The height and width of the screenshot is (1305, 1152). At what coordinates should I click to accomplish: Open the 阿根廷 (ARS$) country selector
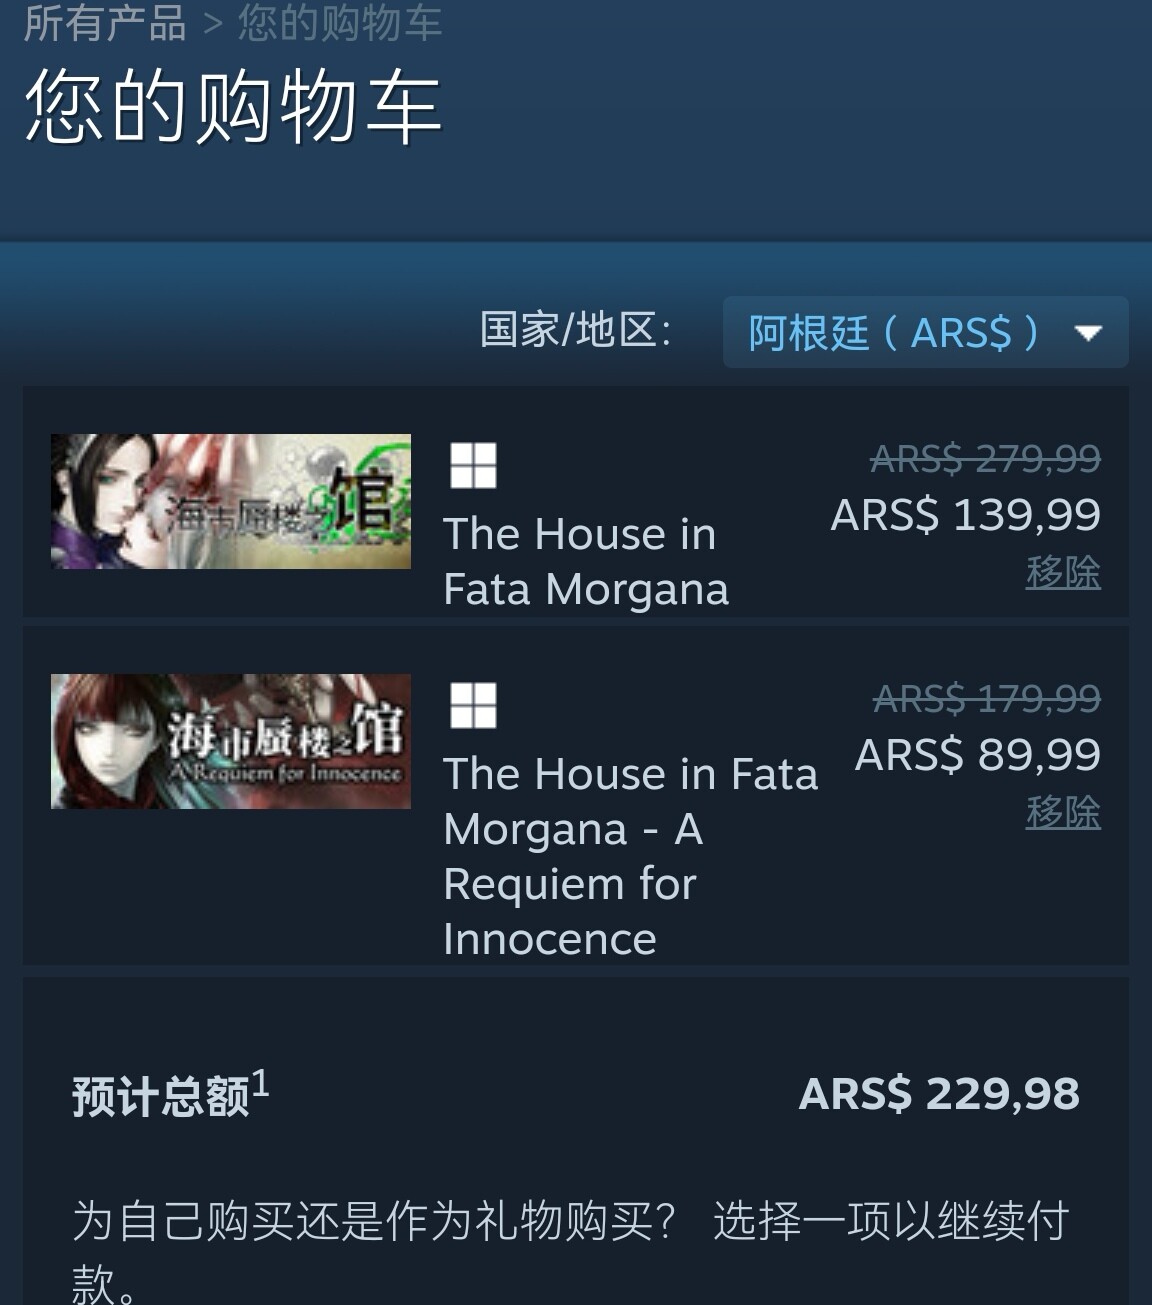[925, 332]
